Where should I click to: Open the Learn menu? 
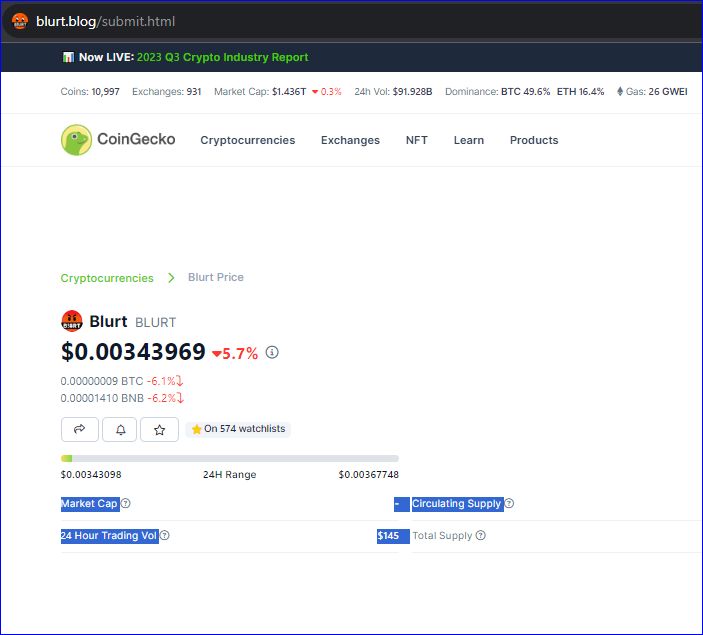tap(469, 140)
